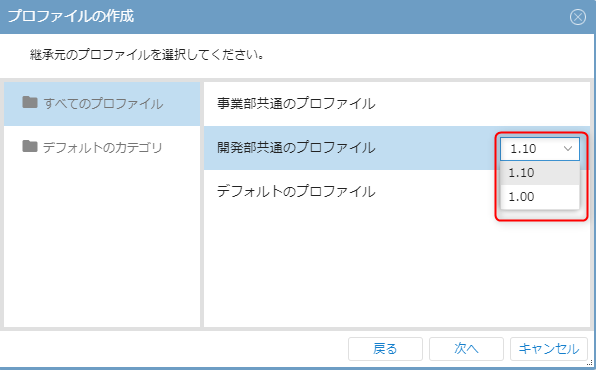Click the folder icon beside デフォルトのカテゴリ

30,146
